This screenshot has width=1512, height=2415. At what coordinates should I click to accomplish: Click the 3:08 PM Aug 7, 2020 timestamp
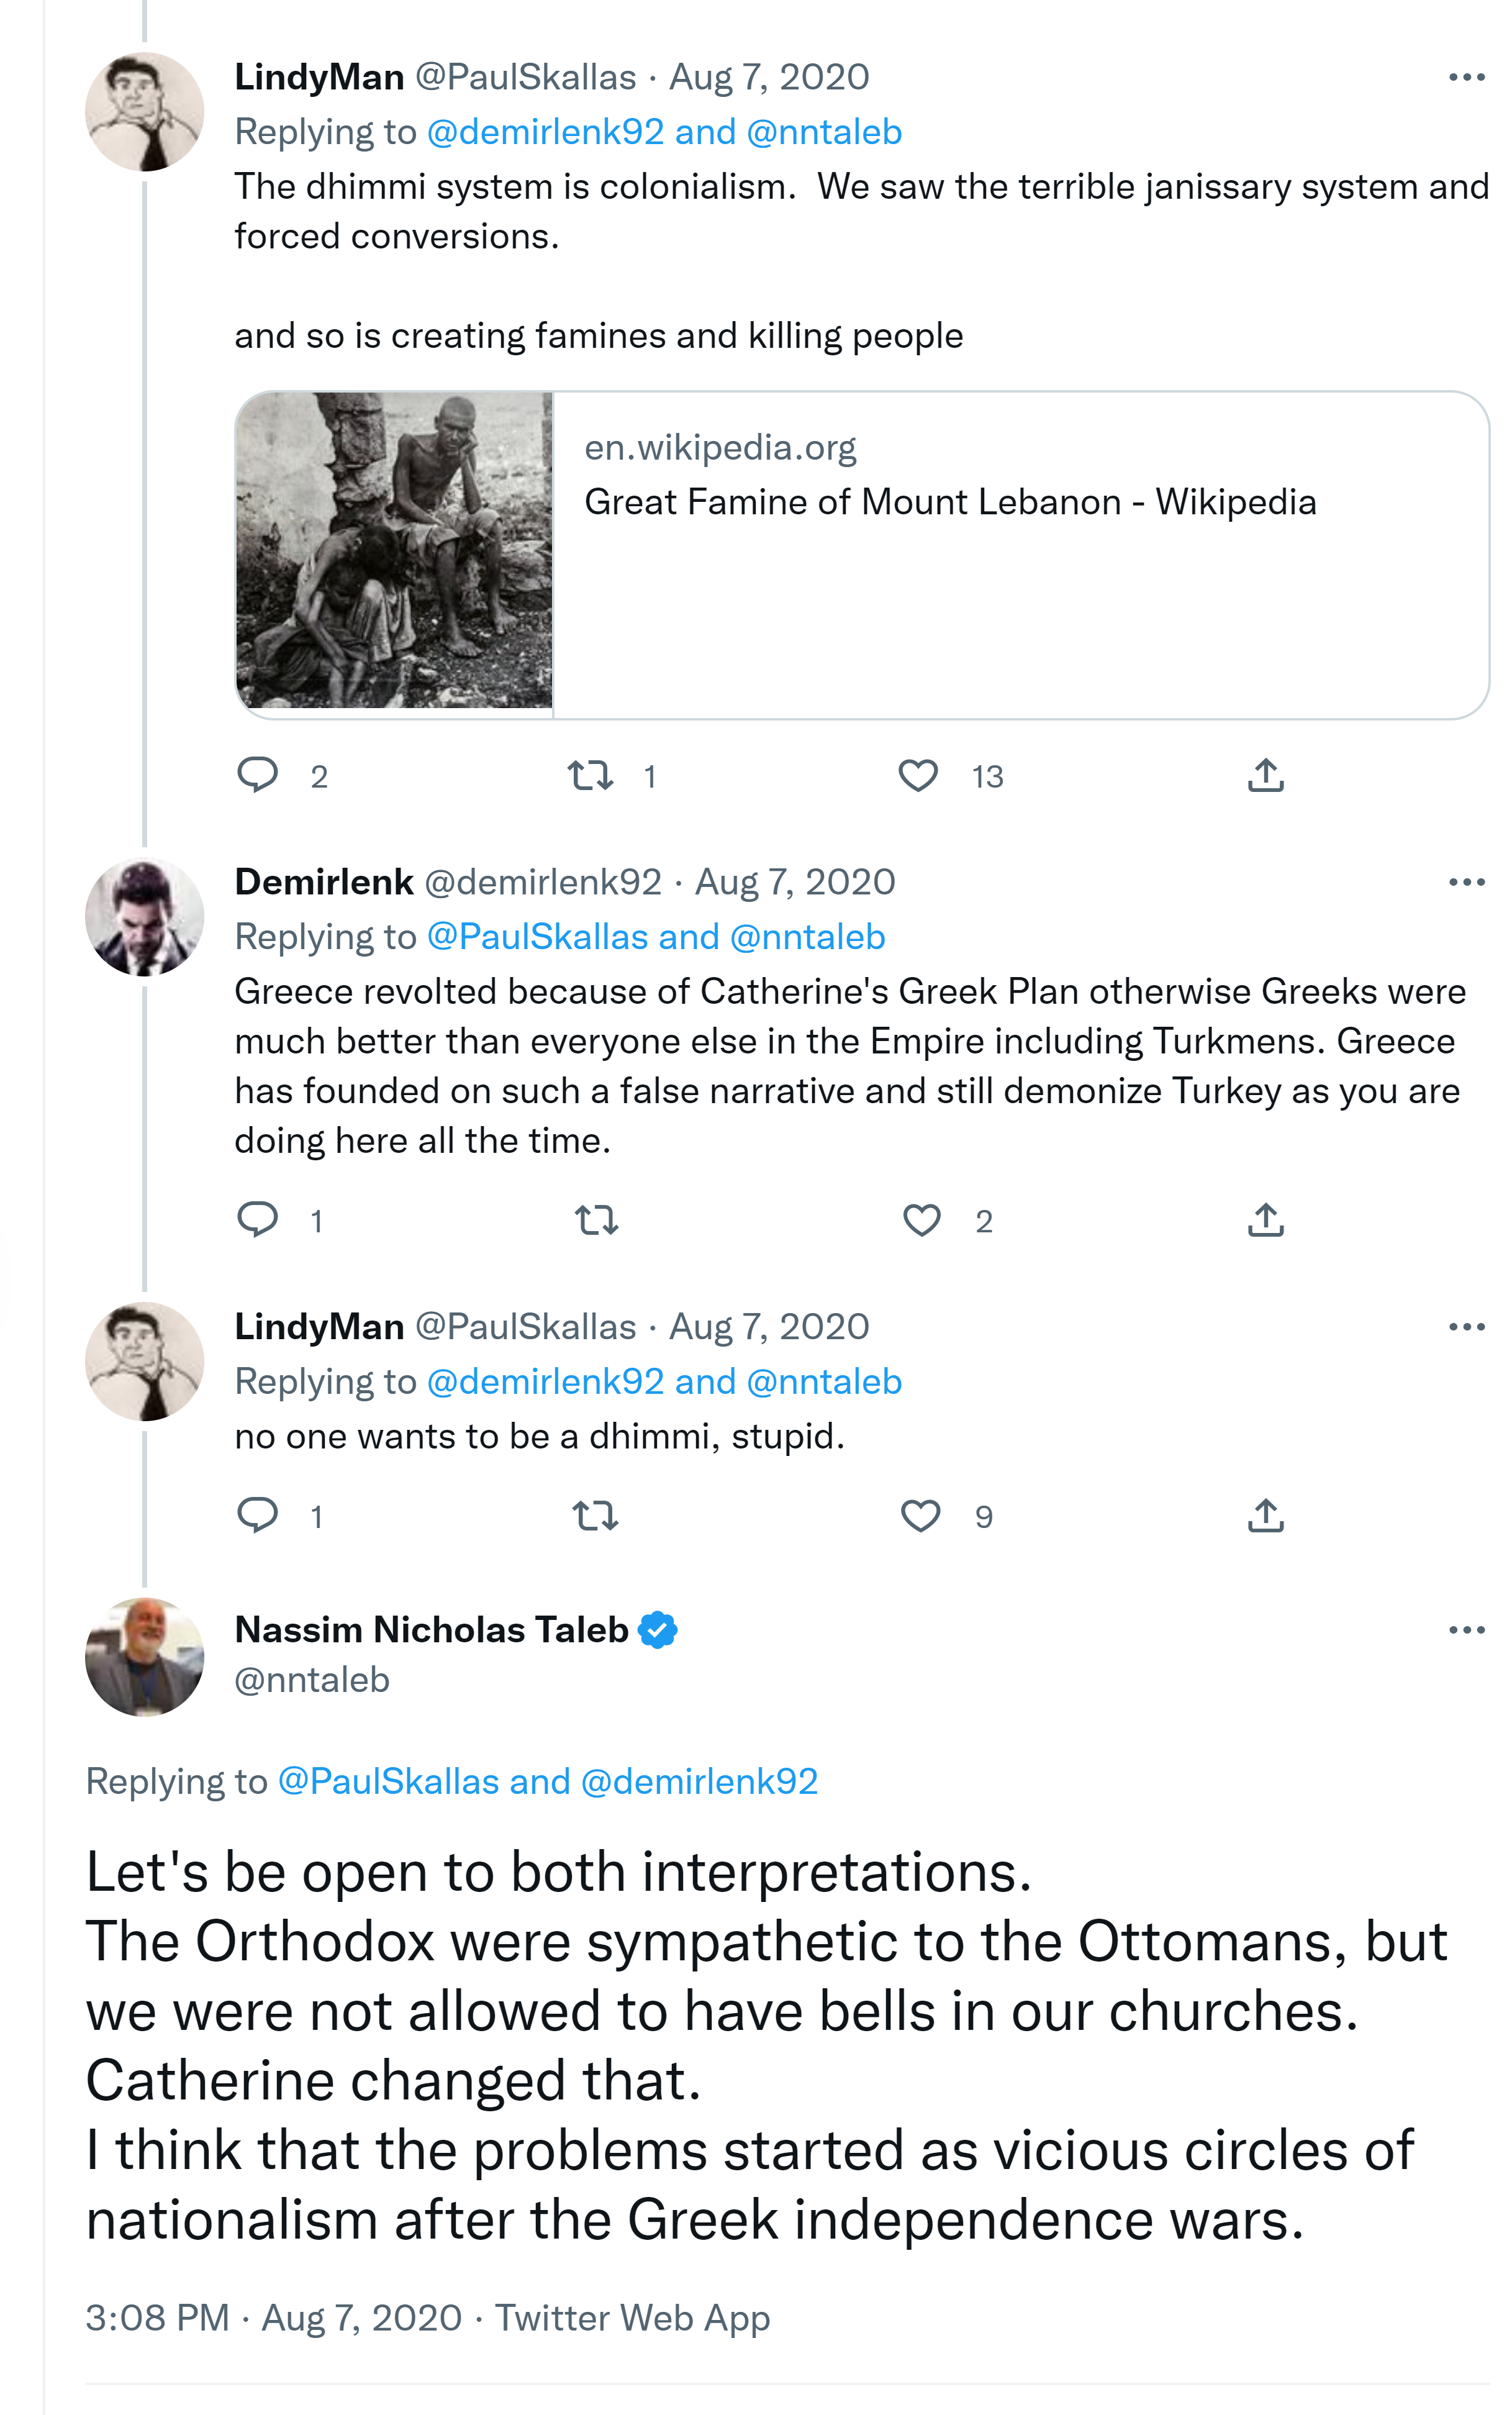273,2317
